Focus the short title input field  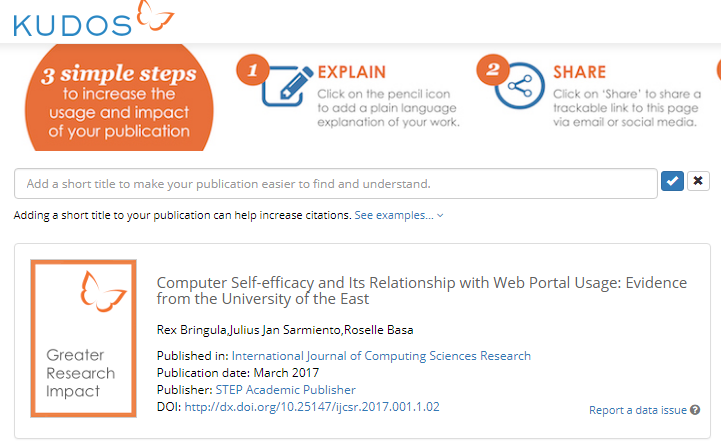[336, 184]
